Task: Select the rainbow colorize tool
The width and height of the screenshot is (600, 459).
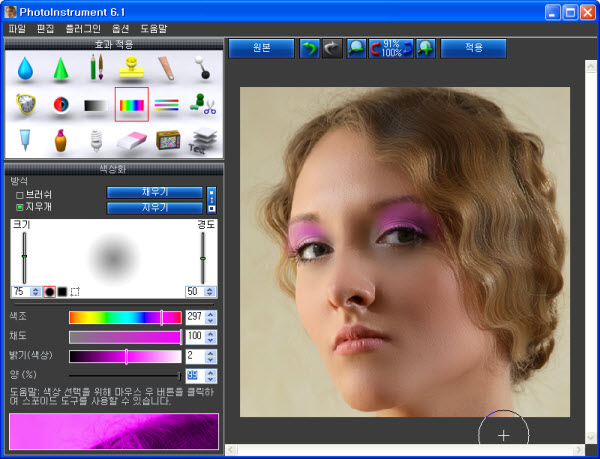Action: pos(132,104)
